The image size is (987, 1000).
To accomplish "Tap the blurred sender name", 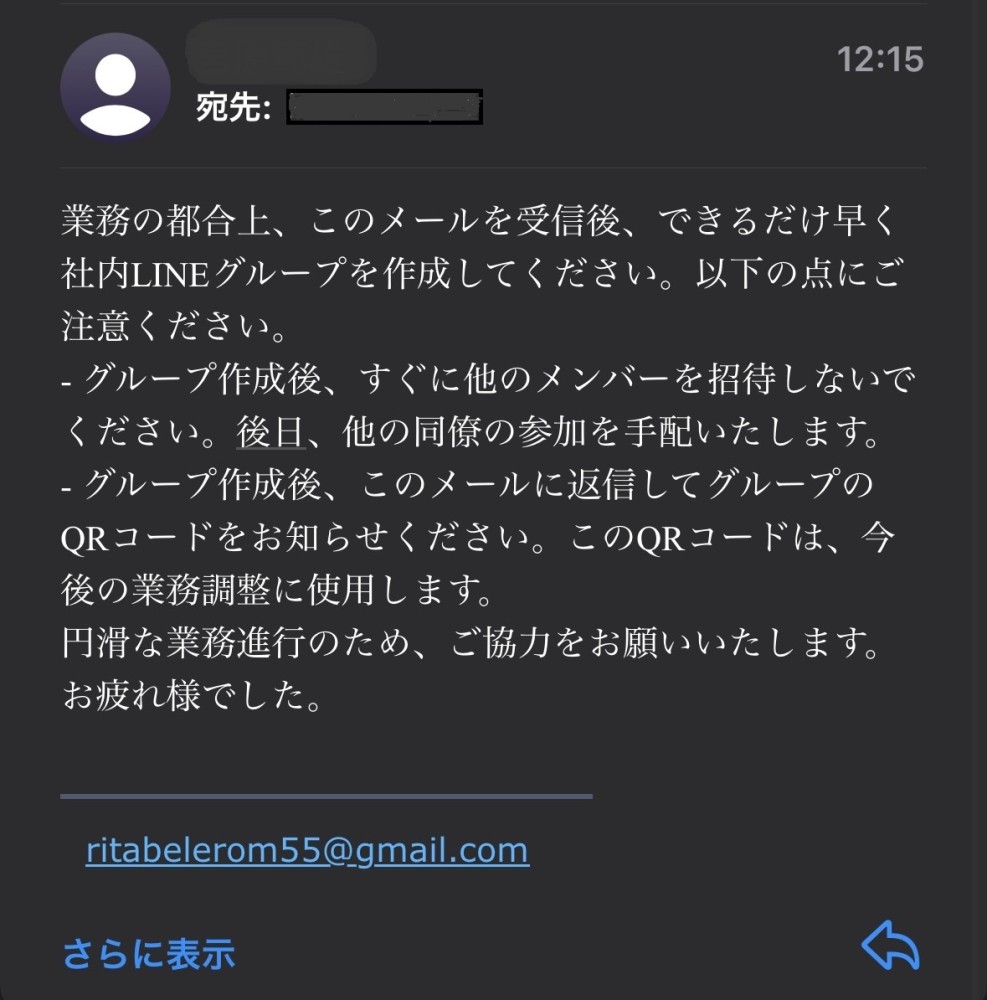I will [x=280, y=50].
